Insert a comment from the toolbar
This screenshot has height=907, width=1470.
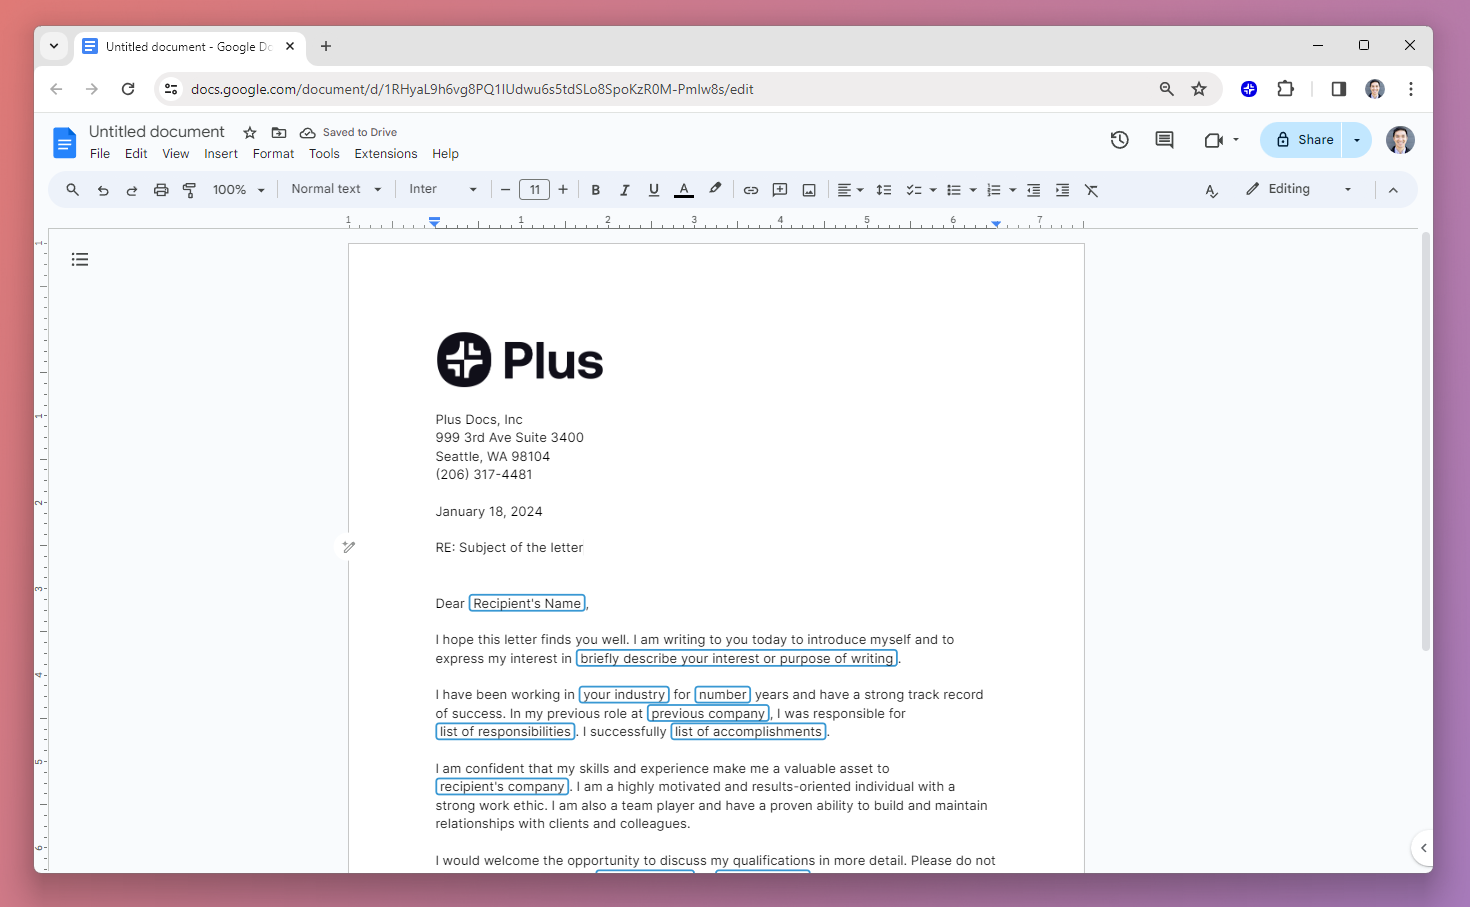pyautogui.click(x=780, y=189)
